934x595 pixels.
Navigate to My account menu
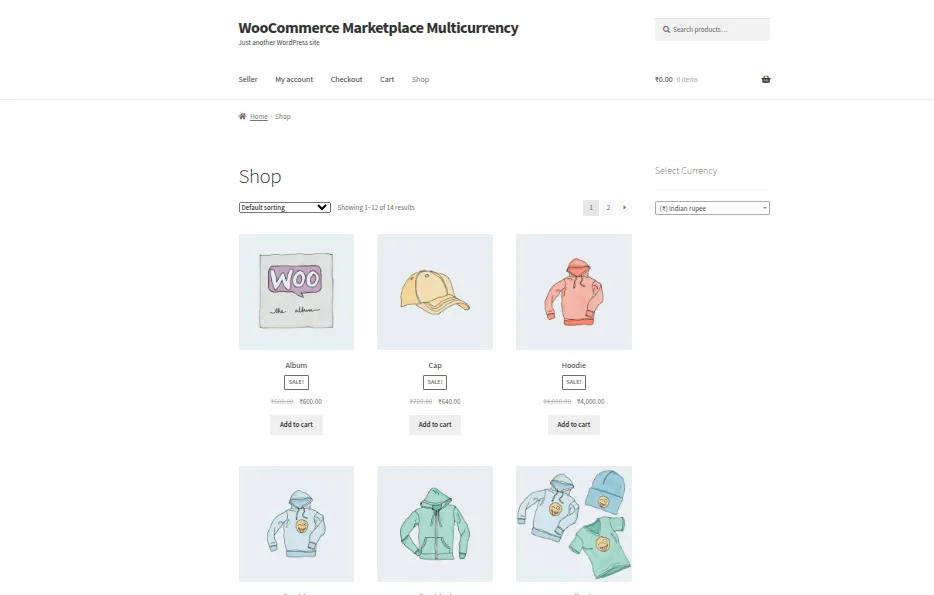tap(294, 79)
